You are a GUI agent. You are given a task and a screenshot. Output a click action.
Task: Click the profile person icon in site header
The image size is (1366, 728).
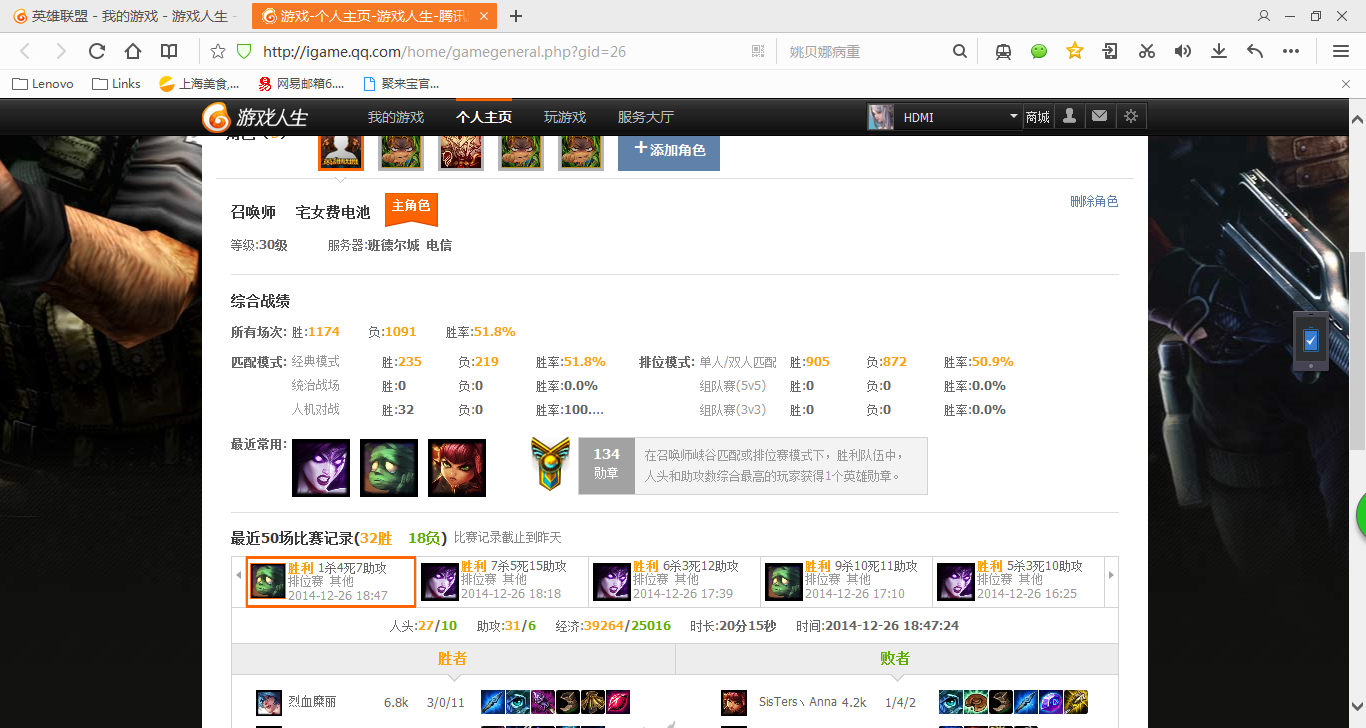[1069, 116]
